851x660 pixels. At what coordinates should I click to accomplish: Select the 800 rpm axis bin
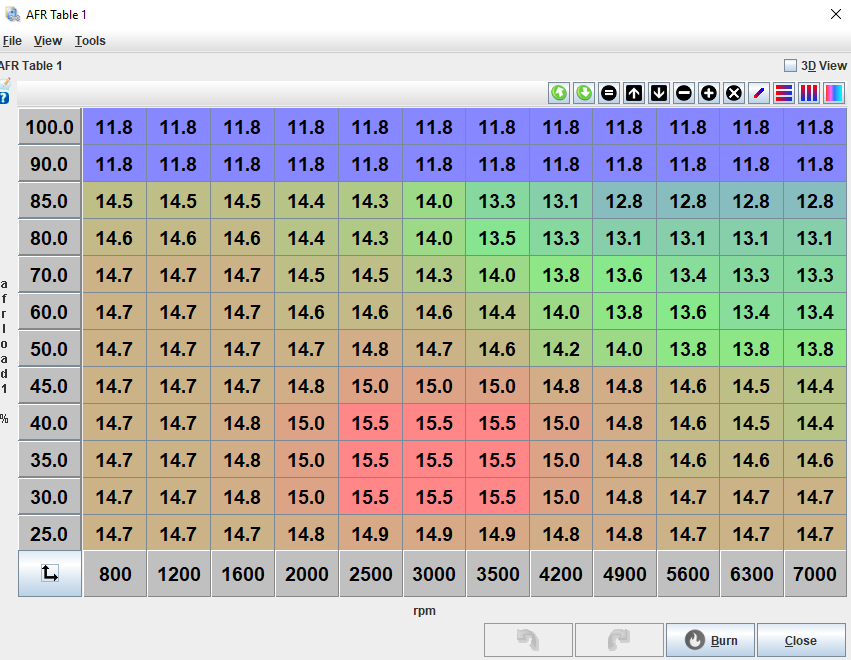[x=115, y=574]
